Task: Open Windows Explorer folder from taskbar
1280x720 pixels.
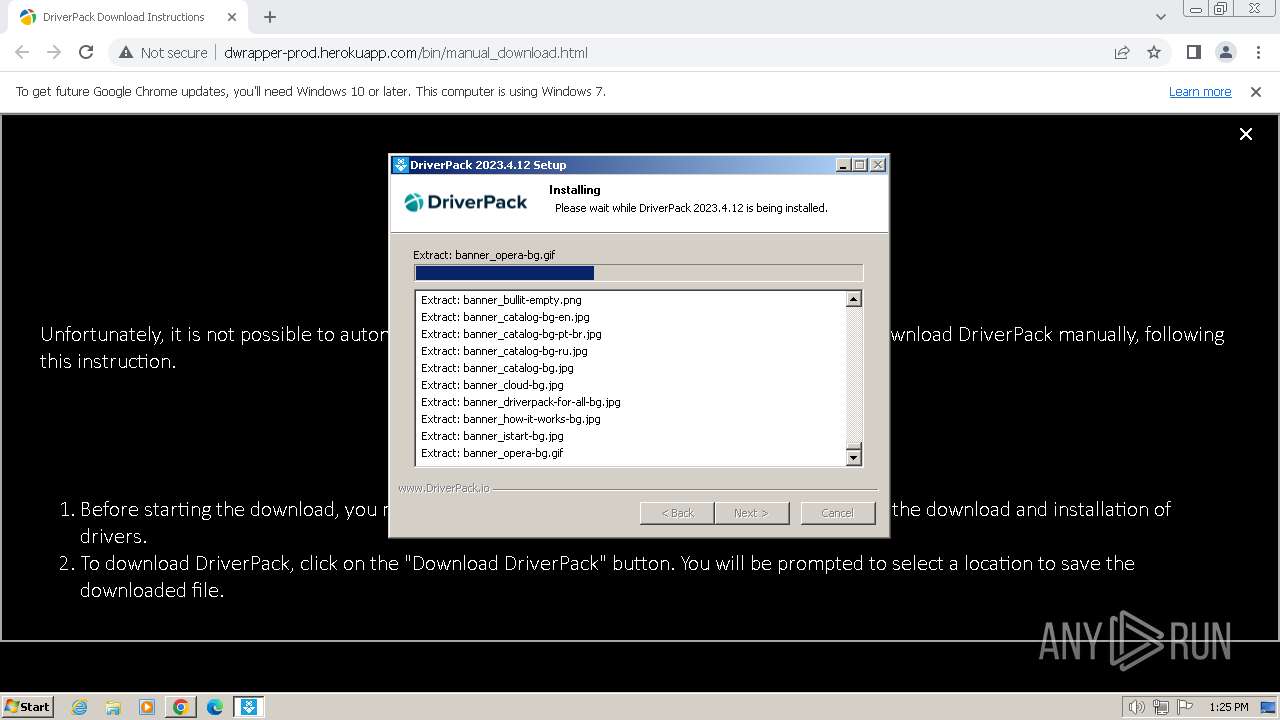Action: pyautogui.click(x=113, y=707)
